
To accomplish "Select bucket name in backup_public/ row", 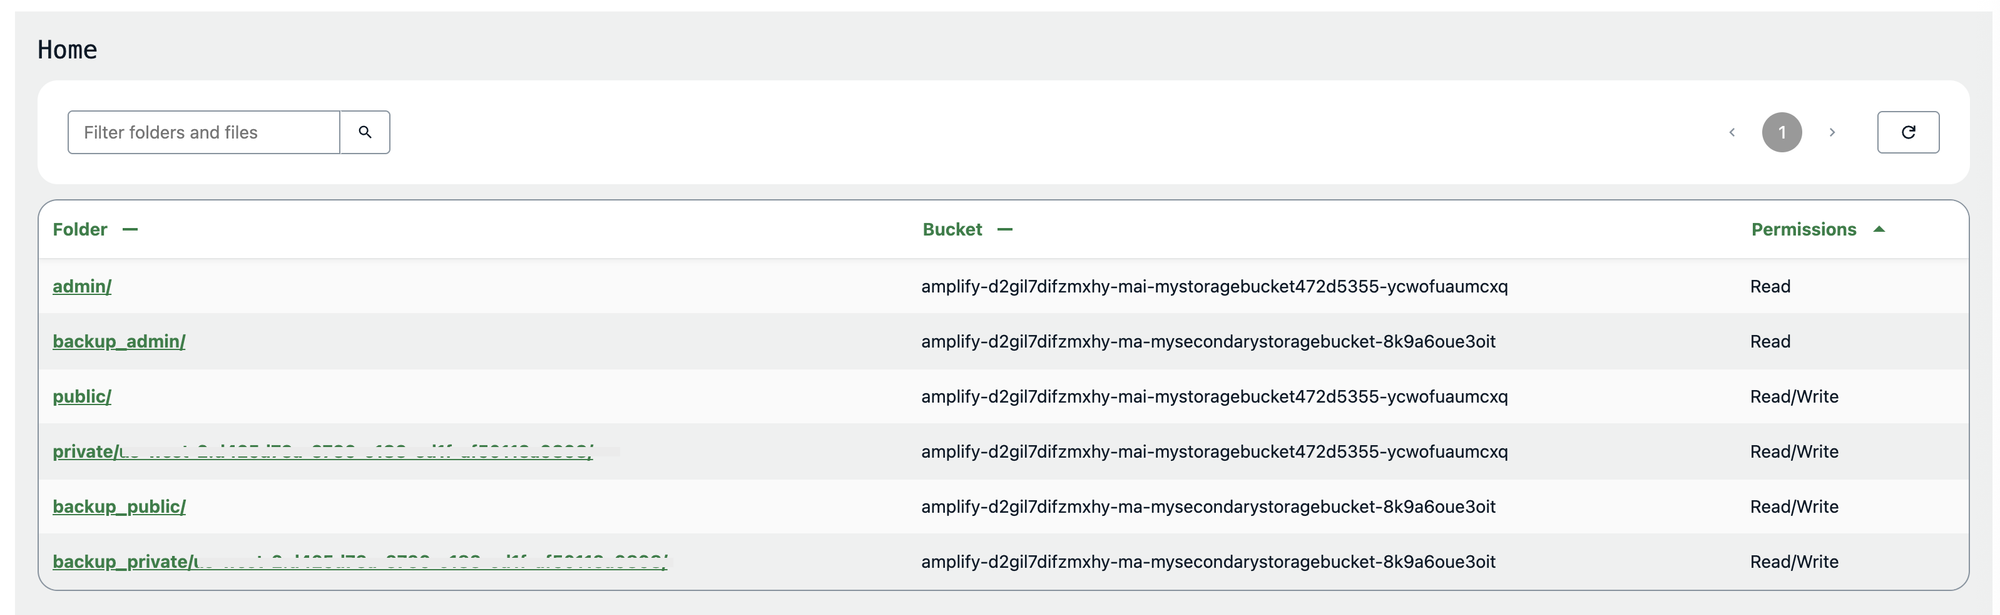I will coord(1208,506).
